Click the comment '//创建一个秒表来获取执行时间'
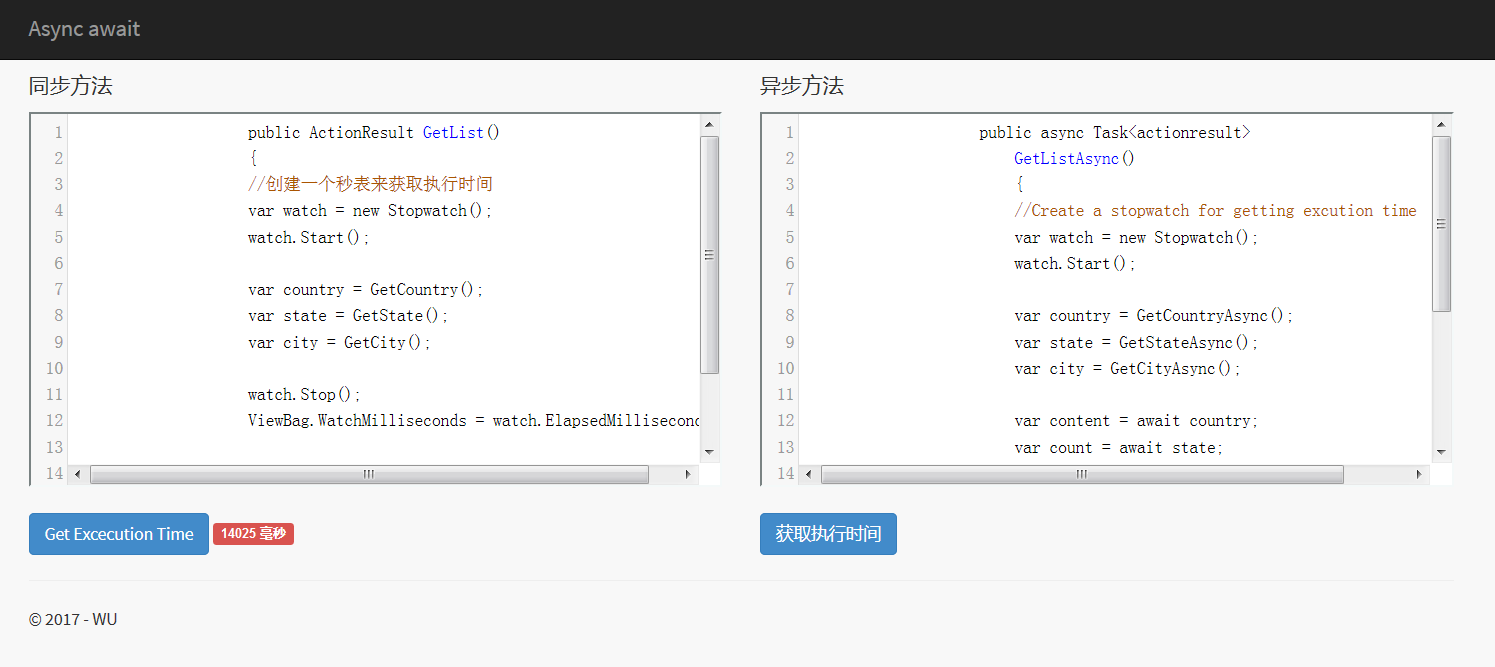 pyautogui.click(x=370, y=184)
